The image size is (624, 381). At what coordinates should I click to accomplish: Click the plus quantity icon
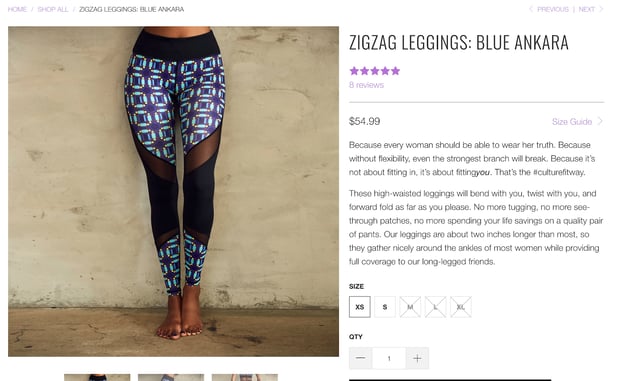click(x=417, y=358)
